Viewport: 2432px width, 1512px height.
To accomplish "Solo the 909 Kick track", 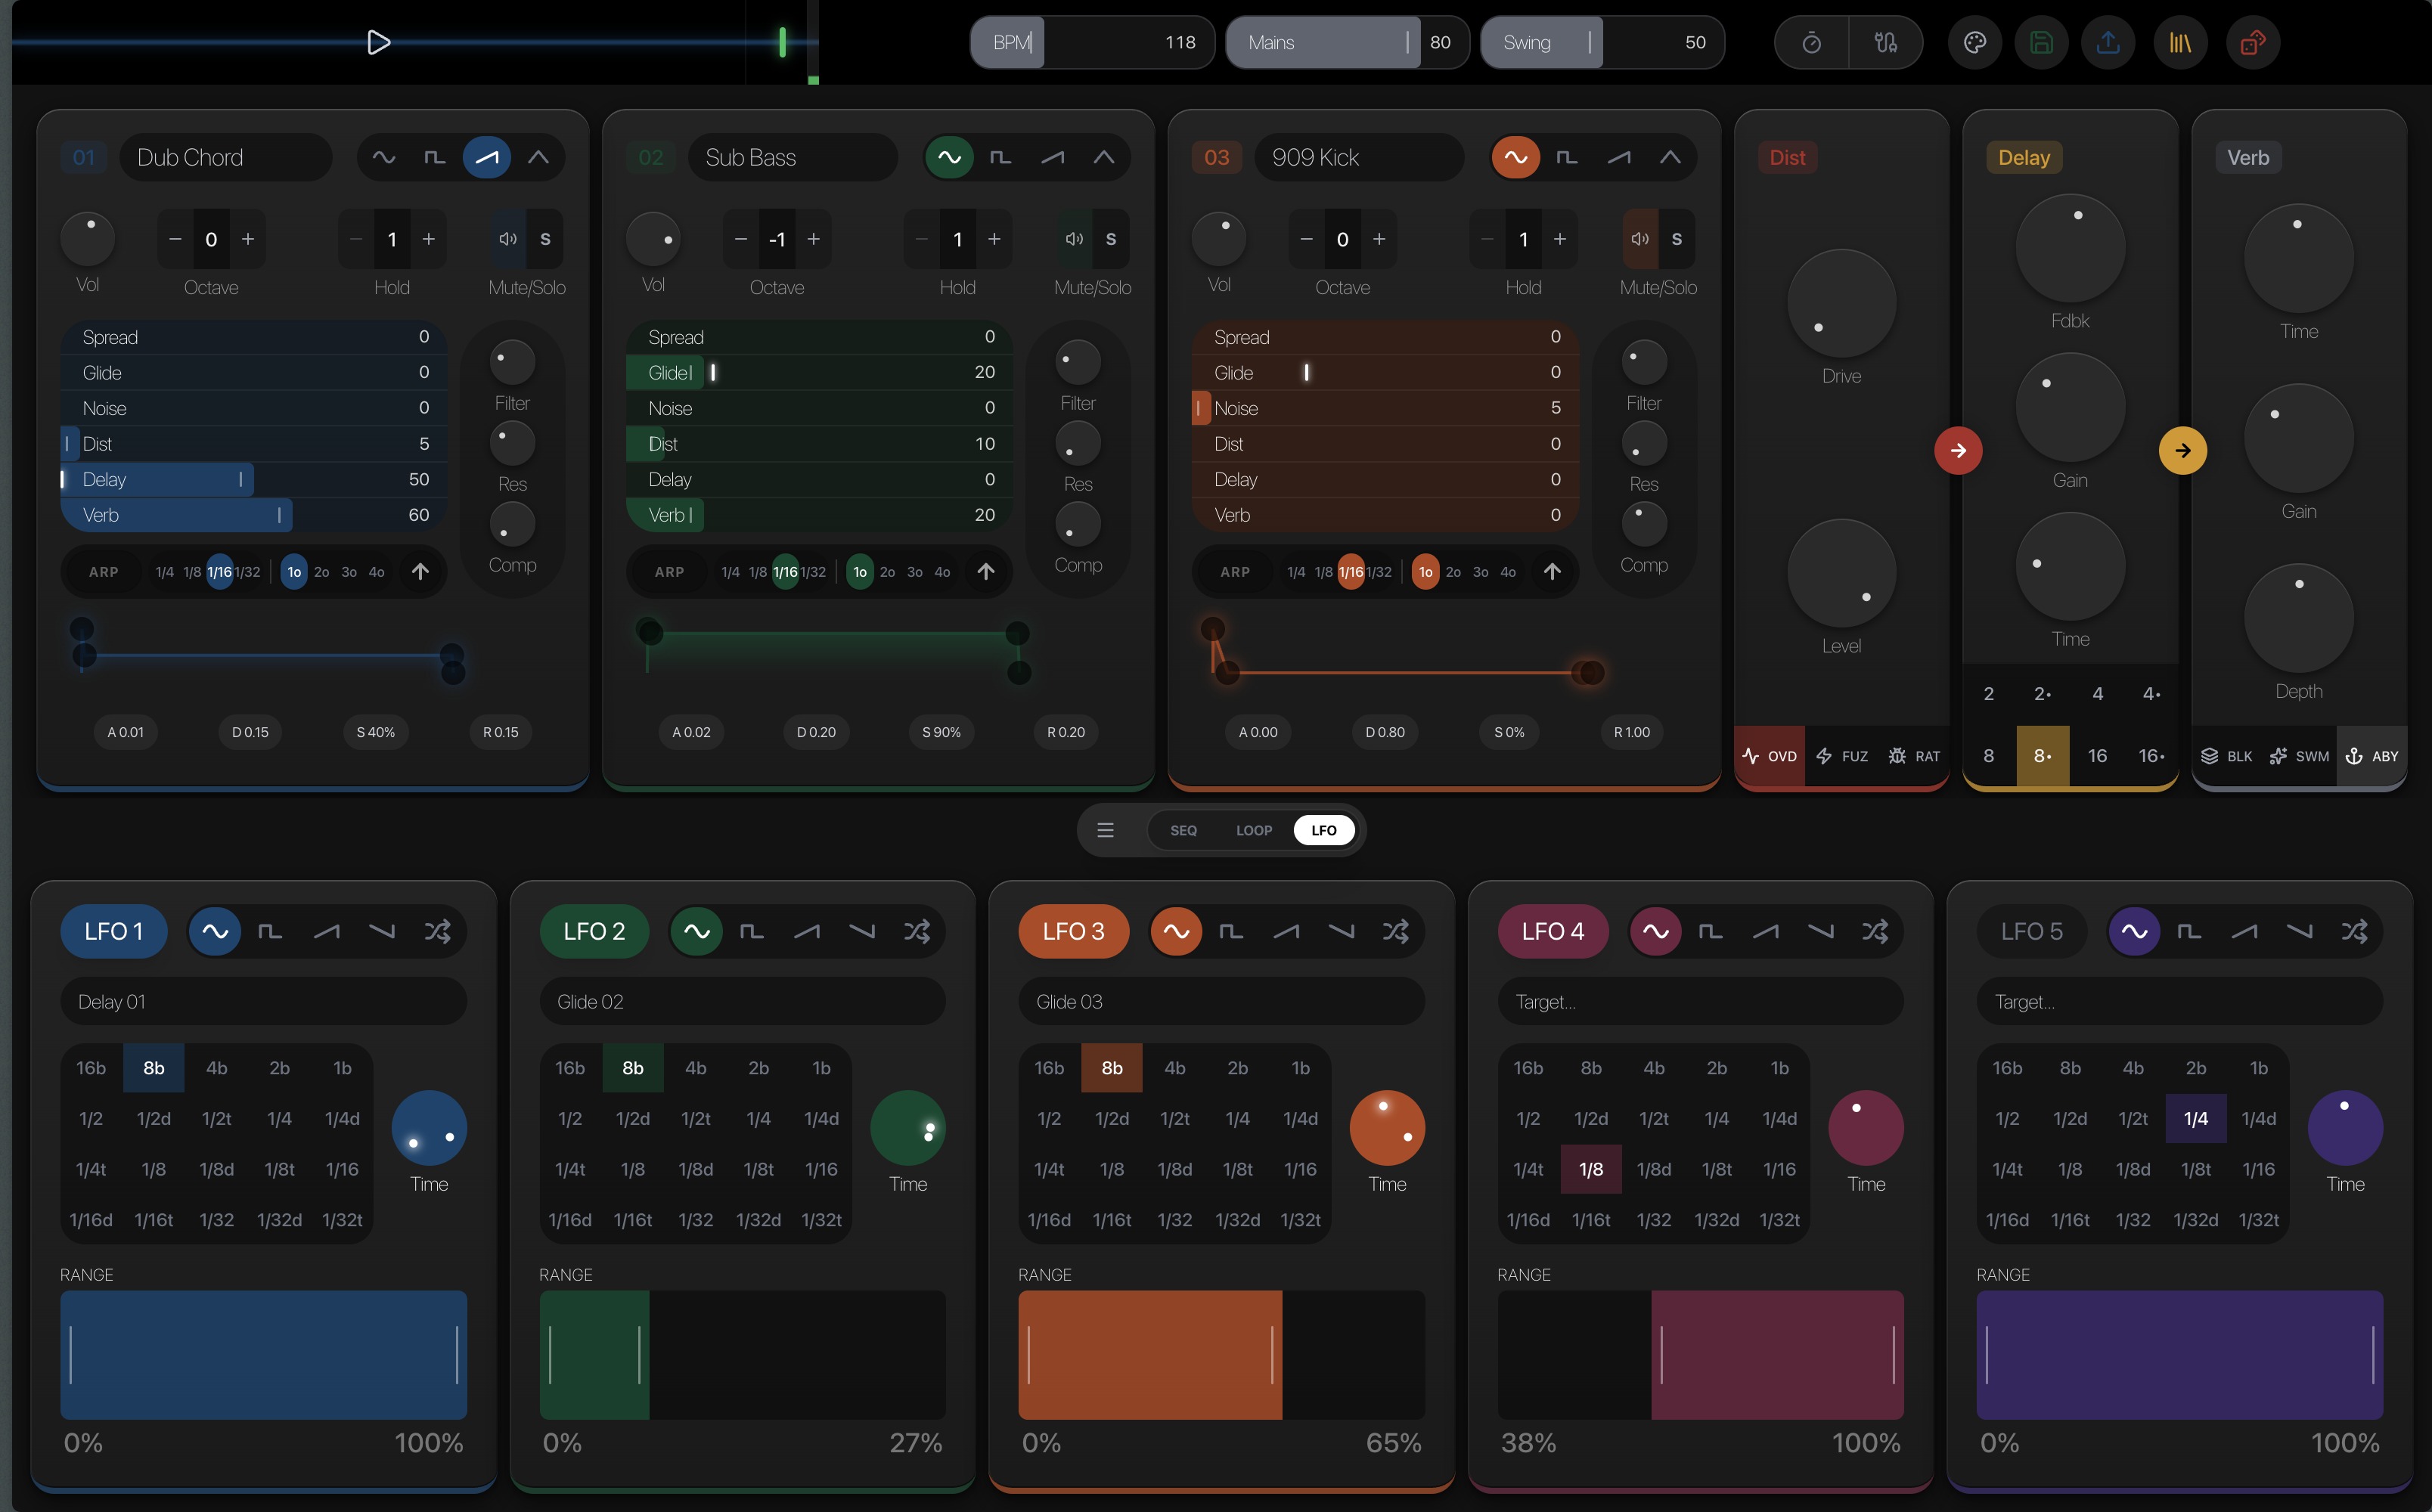I will pos(1677,239).
